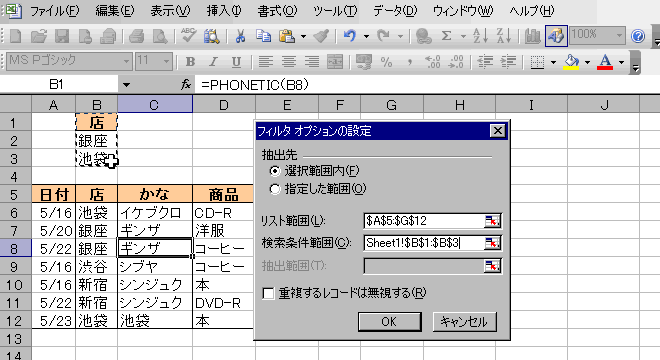Select 選択範囲内 radio option
Image resolution: width=660 pixels, height=360 pixels.
[x=275, y=171]
